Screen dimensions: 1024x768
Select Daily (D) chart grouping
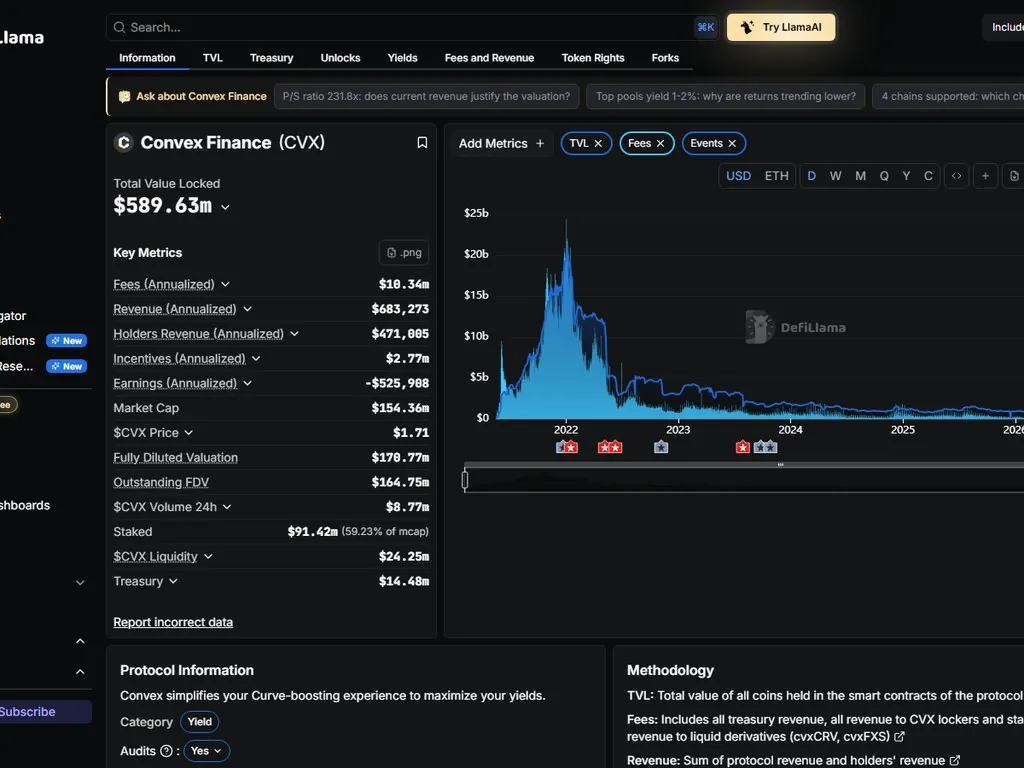[811, 176]
